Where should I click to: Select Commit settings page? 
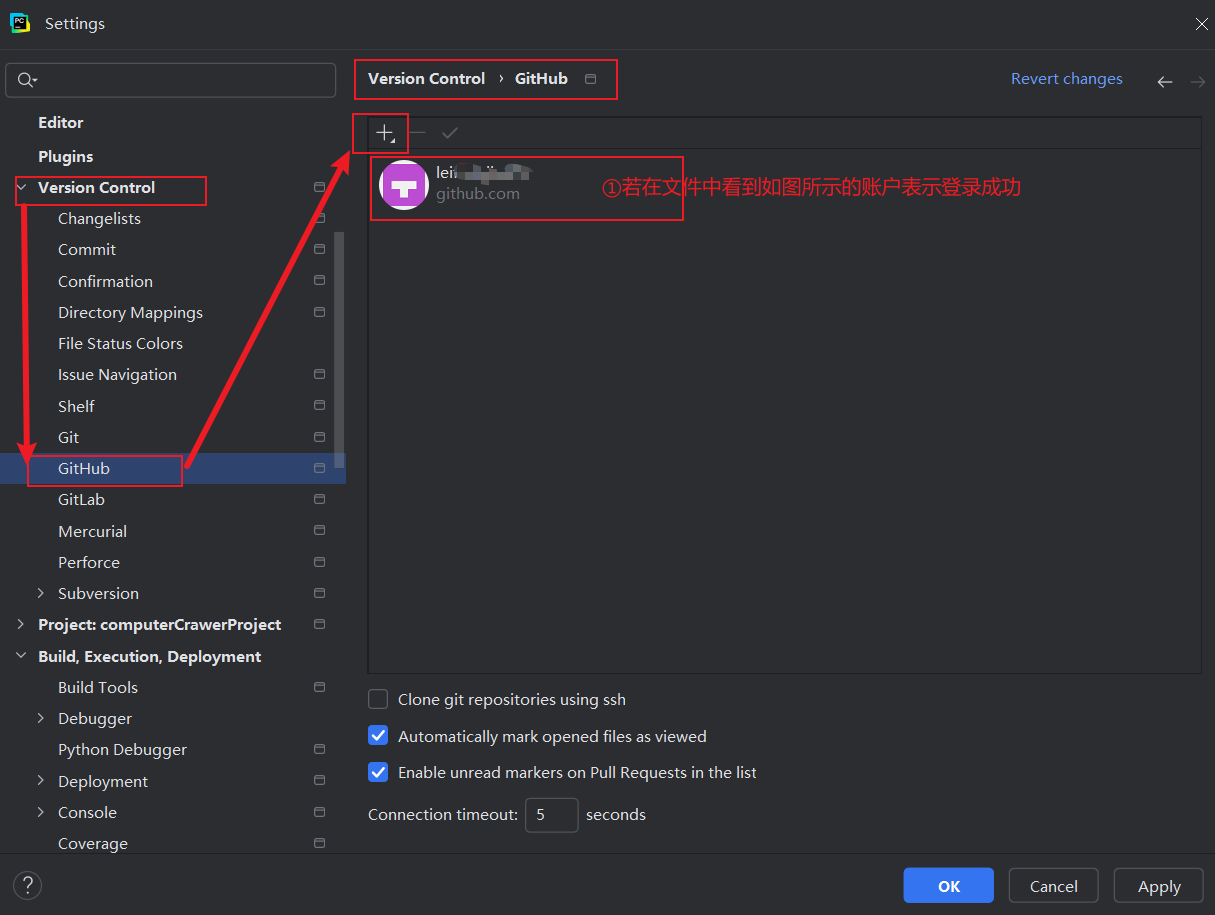(87, 249)
